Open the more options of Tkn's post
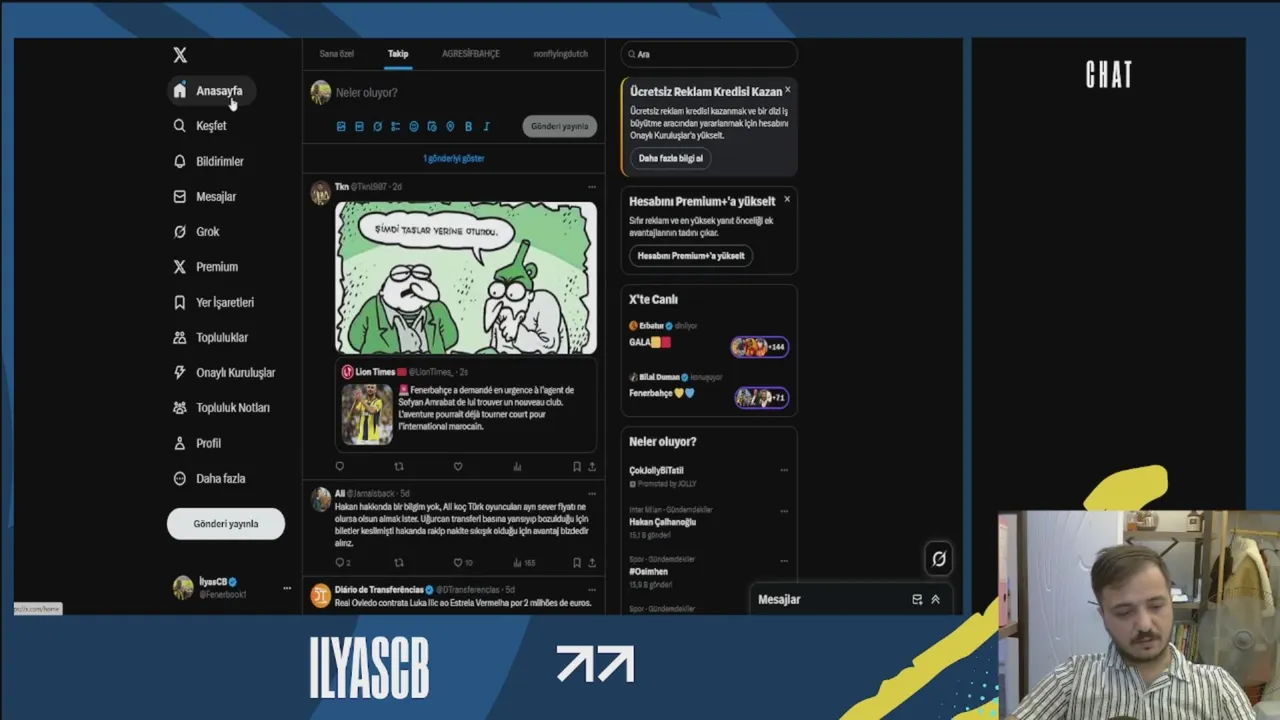Viewport: 1280px width, 720px height. pos(592,187)
